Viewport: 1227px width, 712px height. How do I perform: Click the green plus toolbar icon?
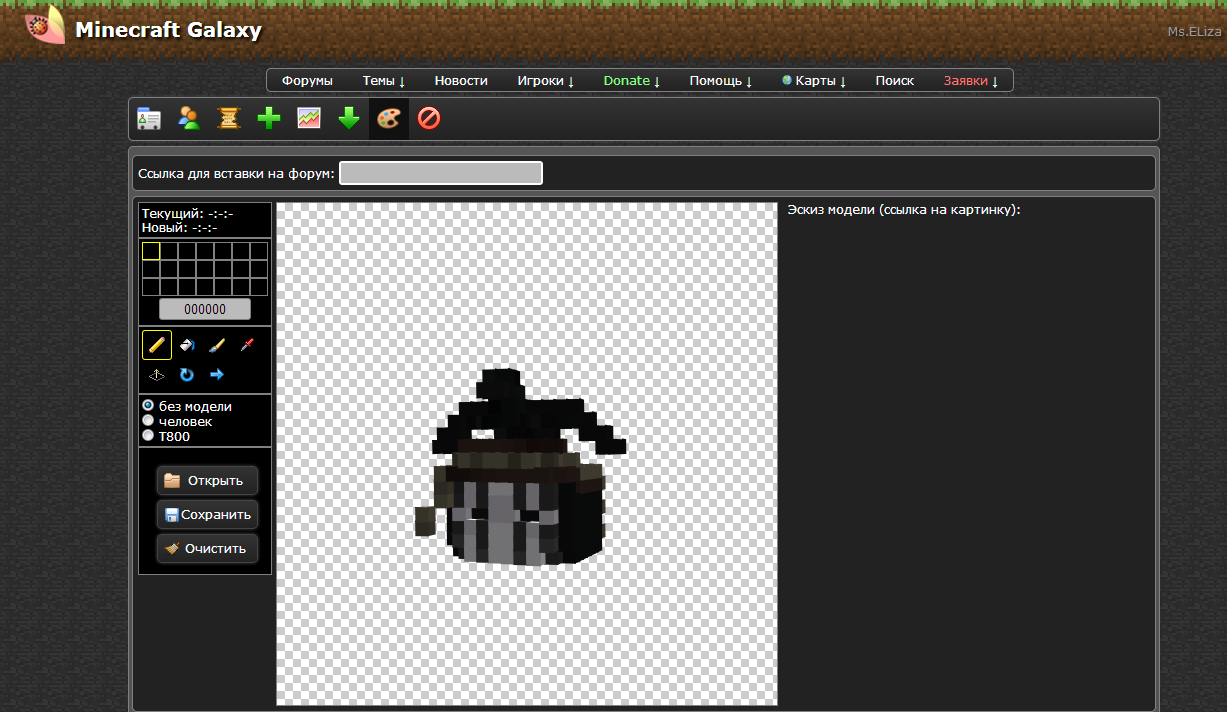coord(269,119)
